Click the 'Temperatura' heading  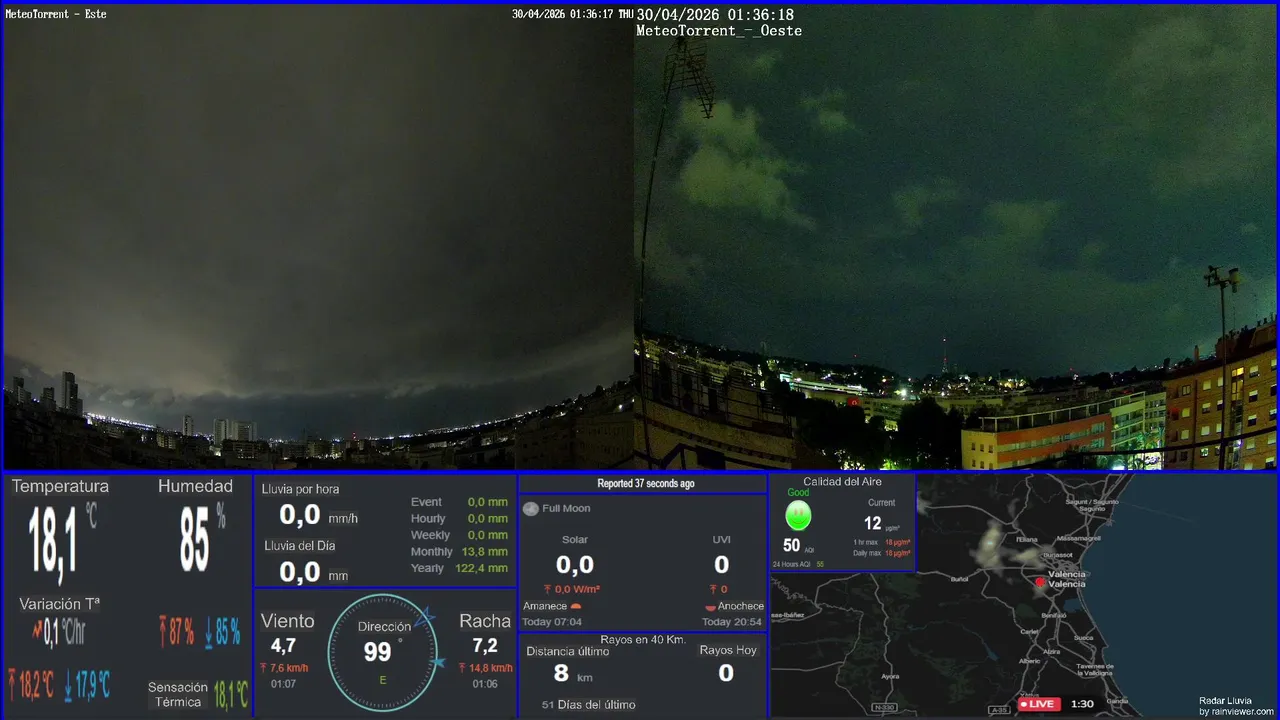pos(60,486)
